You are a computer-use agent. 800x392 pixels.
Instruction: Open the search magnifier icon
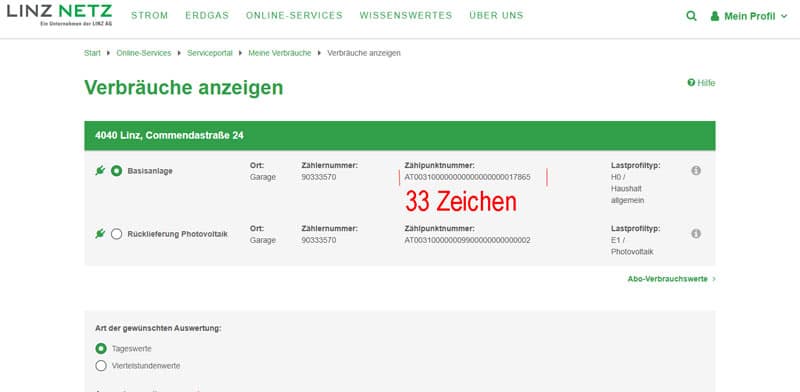click(691, 16)
